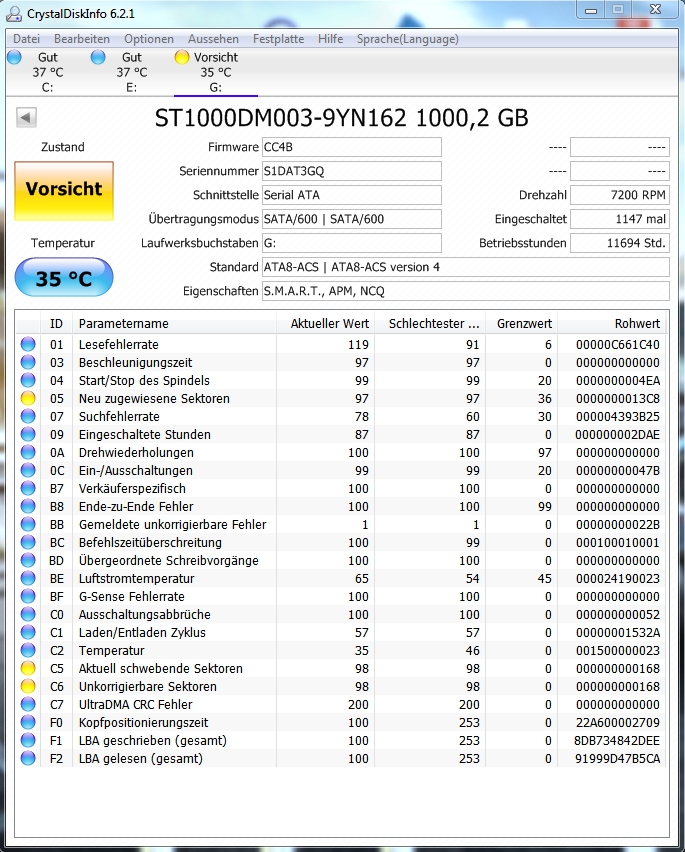Click the previous disk arrow button
Image resolution: width=685 pixels, height=852 pixels.
26,117
